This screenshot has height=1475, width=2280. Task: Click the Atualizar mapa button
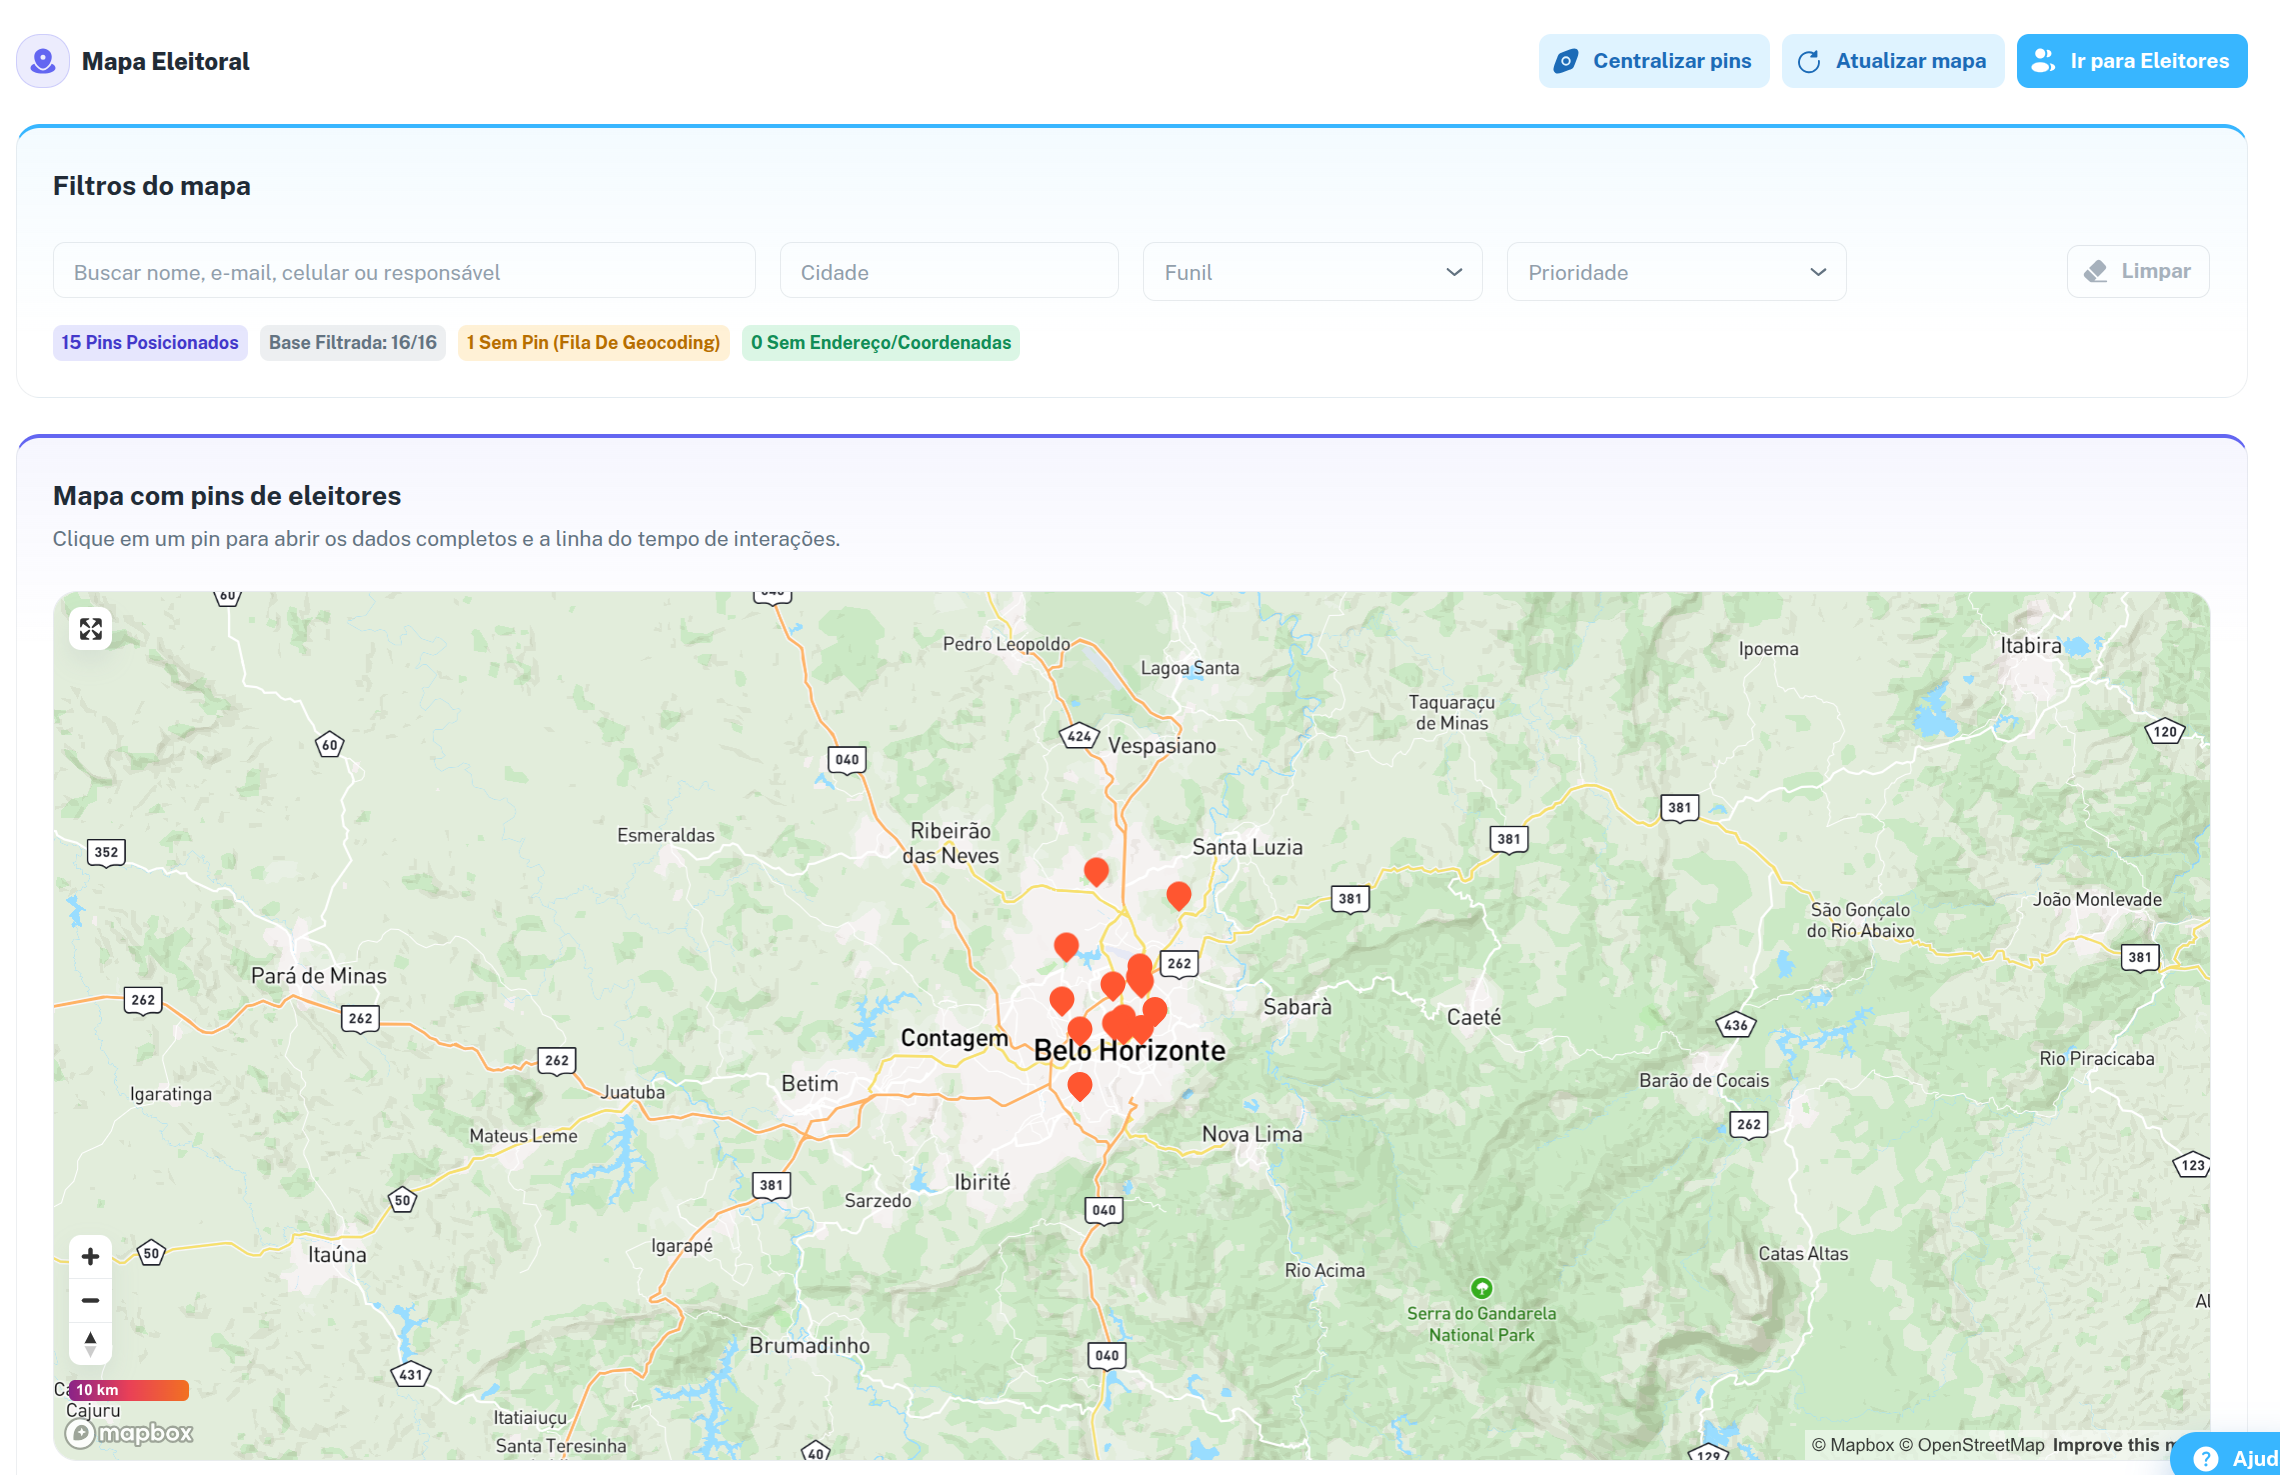click(1892, 60)
